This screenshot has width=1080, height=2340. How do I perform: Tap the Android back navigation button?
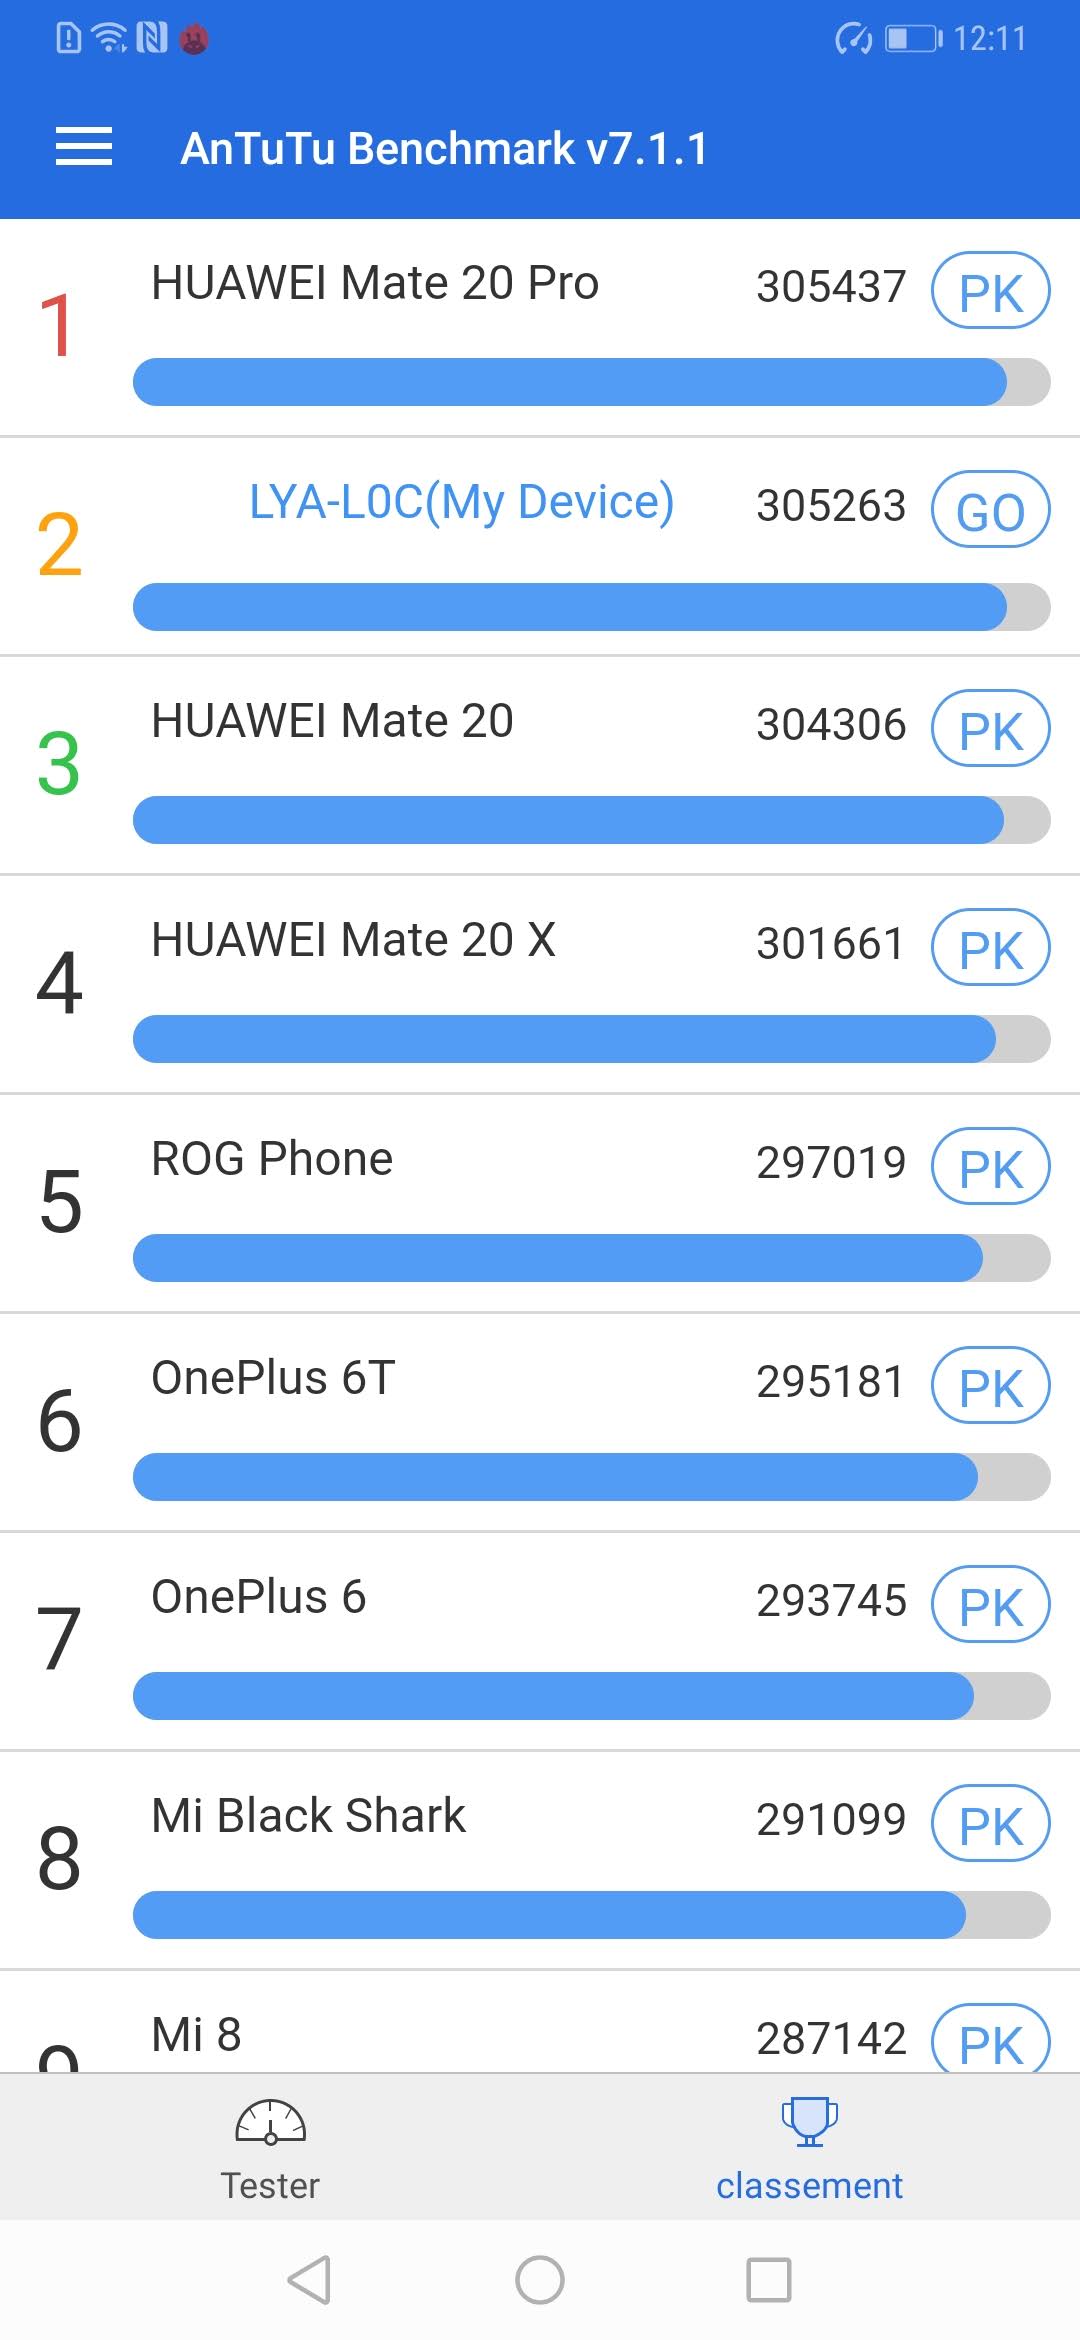(309, 2280)
